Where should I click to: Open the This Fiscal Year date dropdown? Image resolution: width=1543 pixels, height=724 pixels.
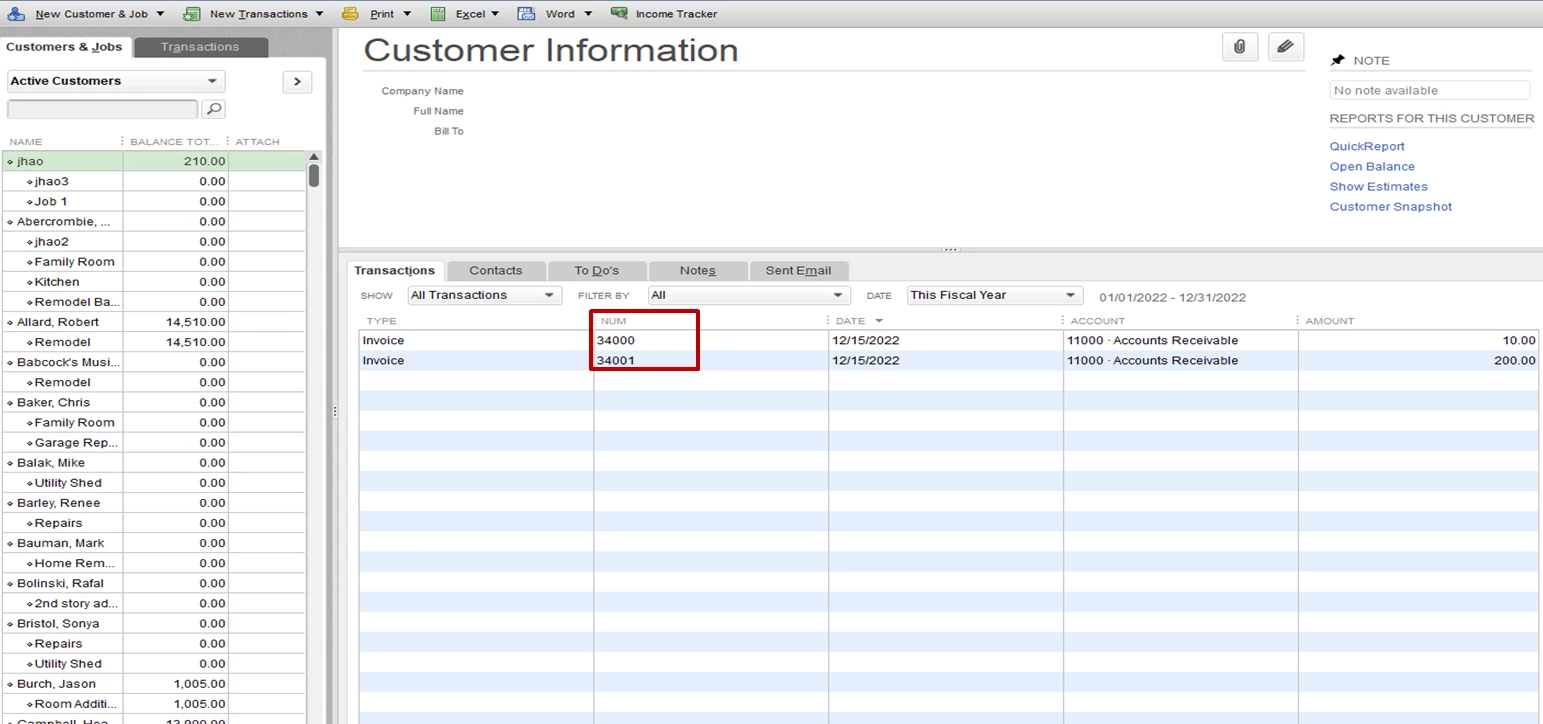995,295
